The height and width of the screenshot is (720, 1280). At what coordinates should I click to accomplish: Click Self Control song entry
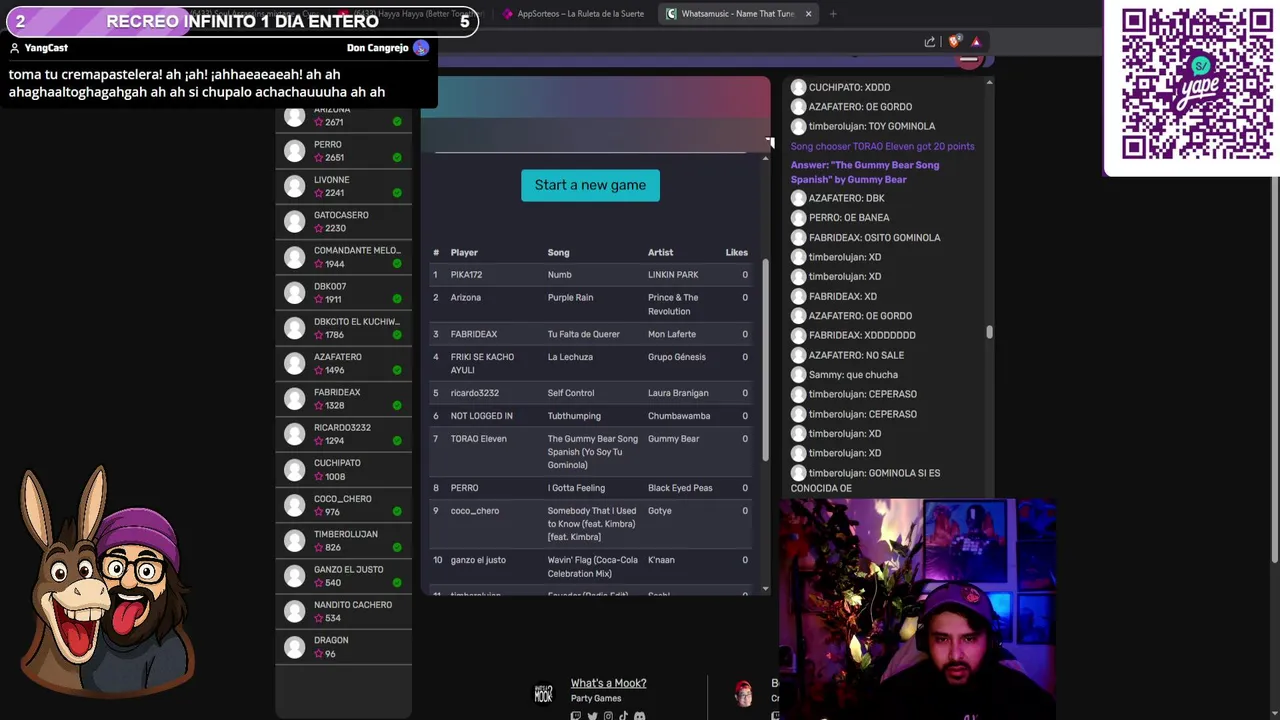pyautogui.click(x=571, y=393)
